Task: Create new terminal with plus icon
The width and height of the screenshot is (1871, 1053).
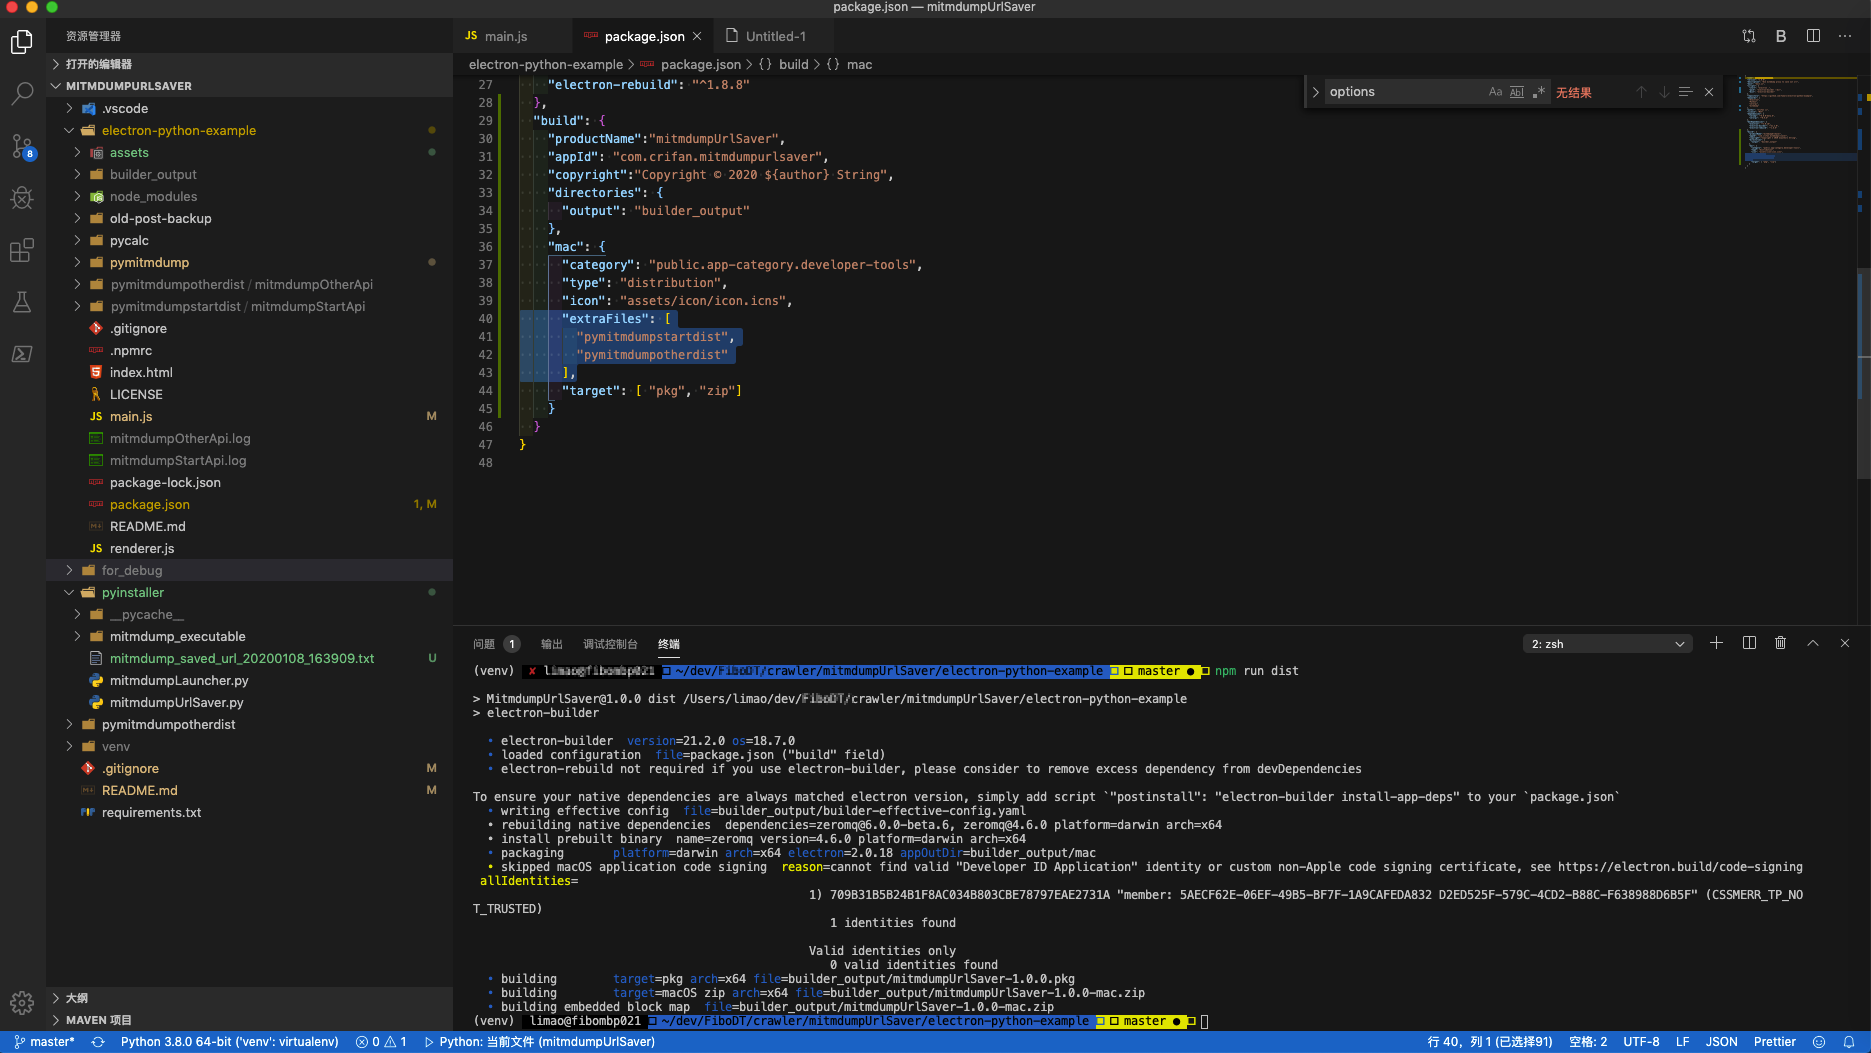Action: tap(1716, 643)
